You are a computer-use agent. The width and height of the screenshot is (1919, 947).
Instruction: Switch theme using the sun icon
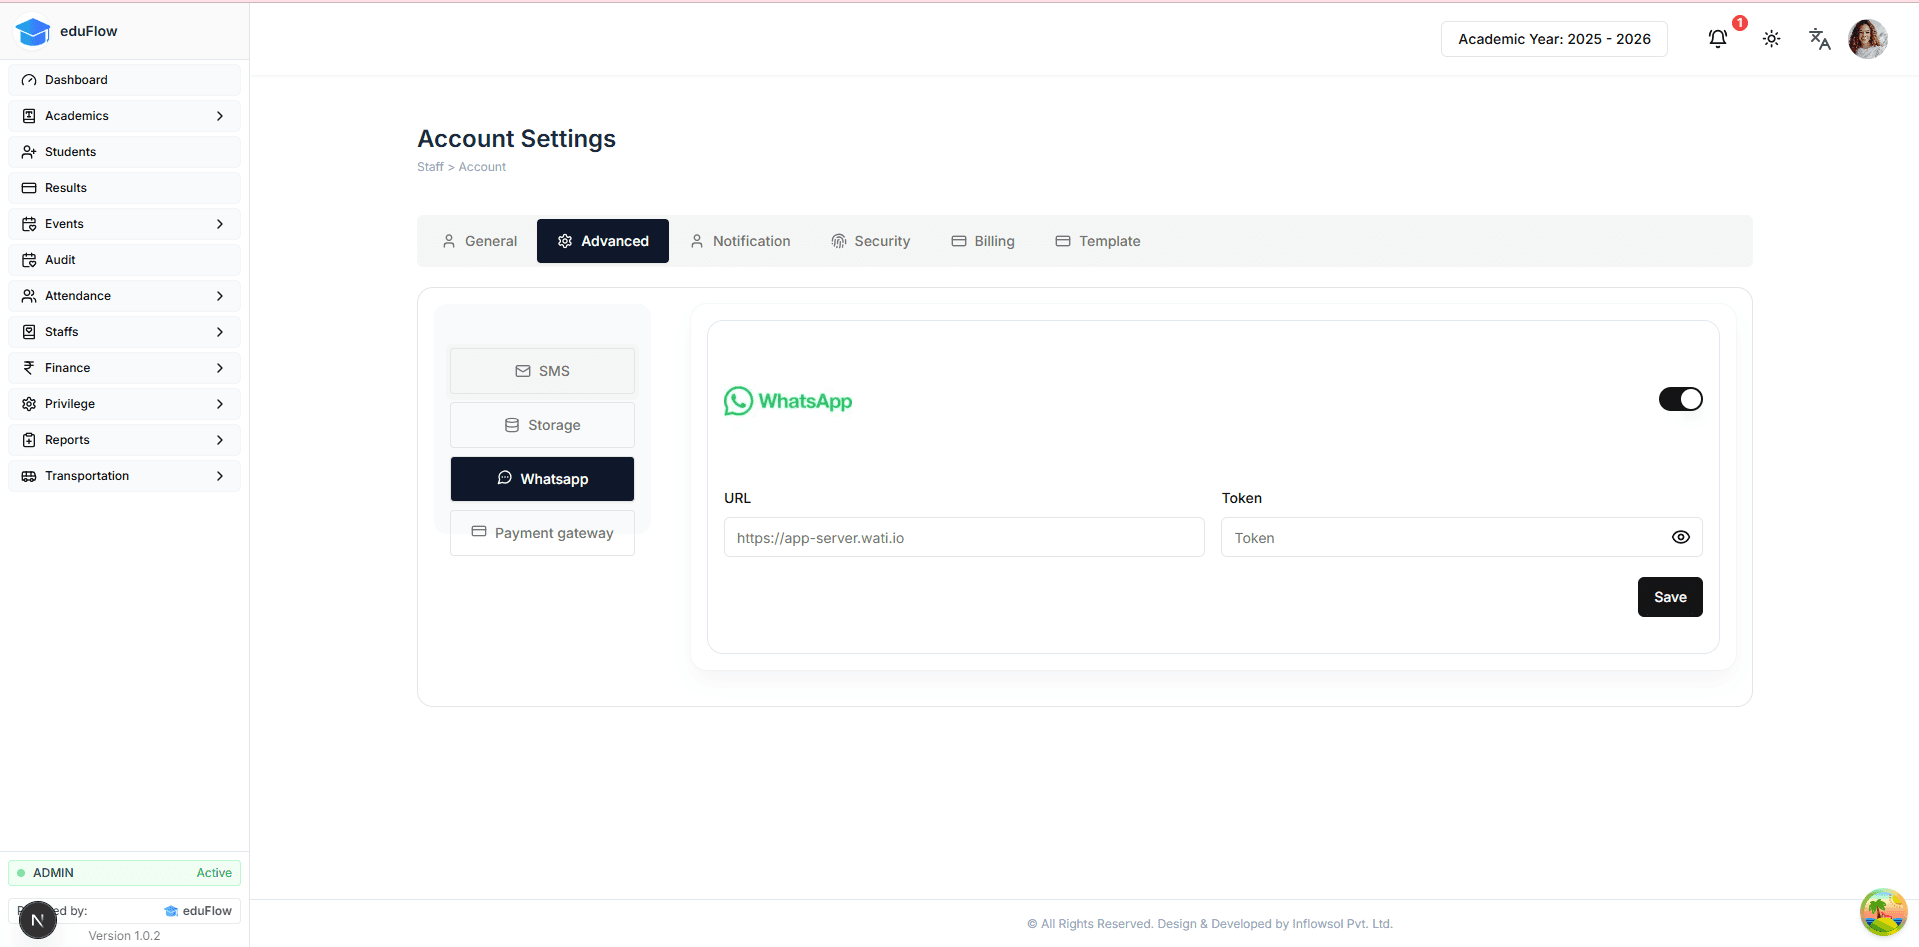[1771, 39]
